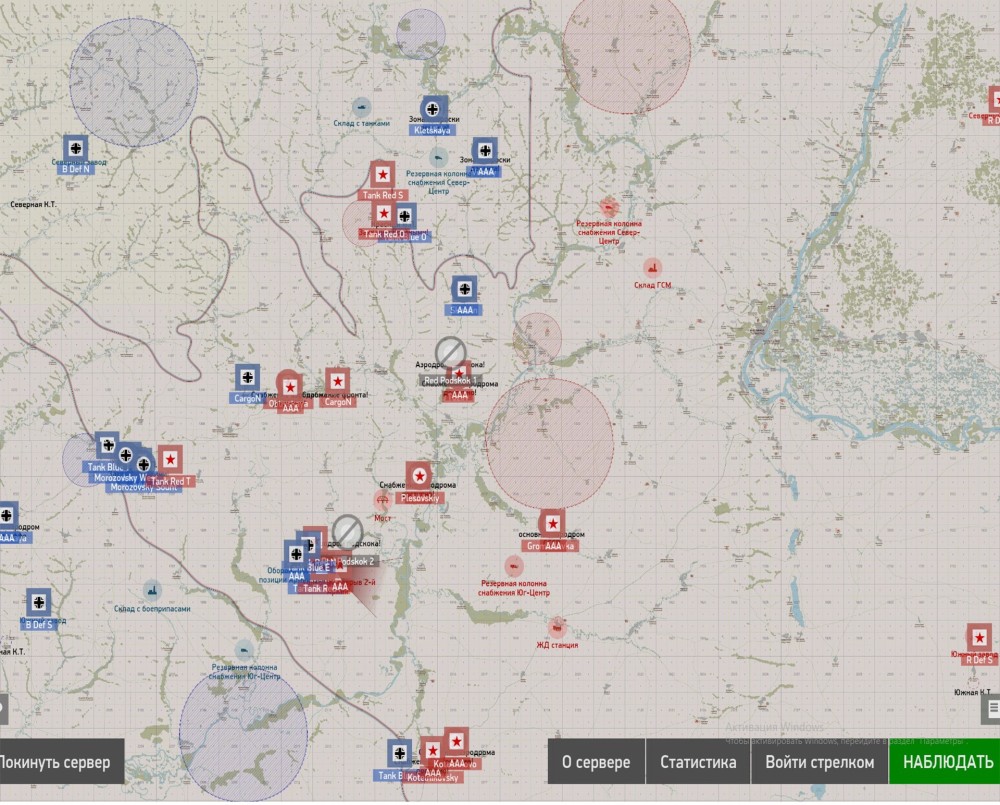Click the red CargoN star icon
The width and height of the screenshot is (1000, 805).
[x=338, y=381]
